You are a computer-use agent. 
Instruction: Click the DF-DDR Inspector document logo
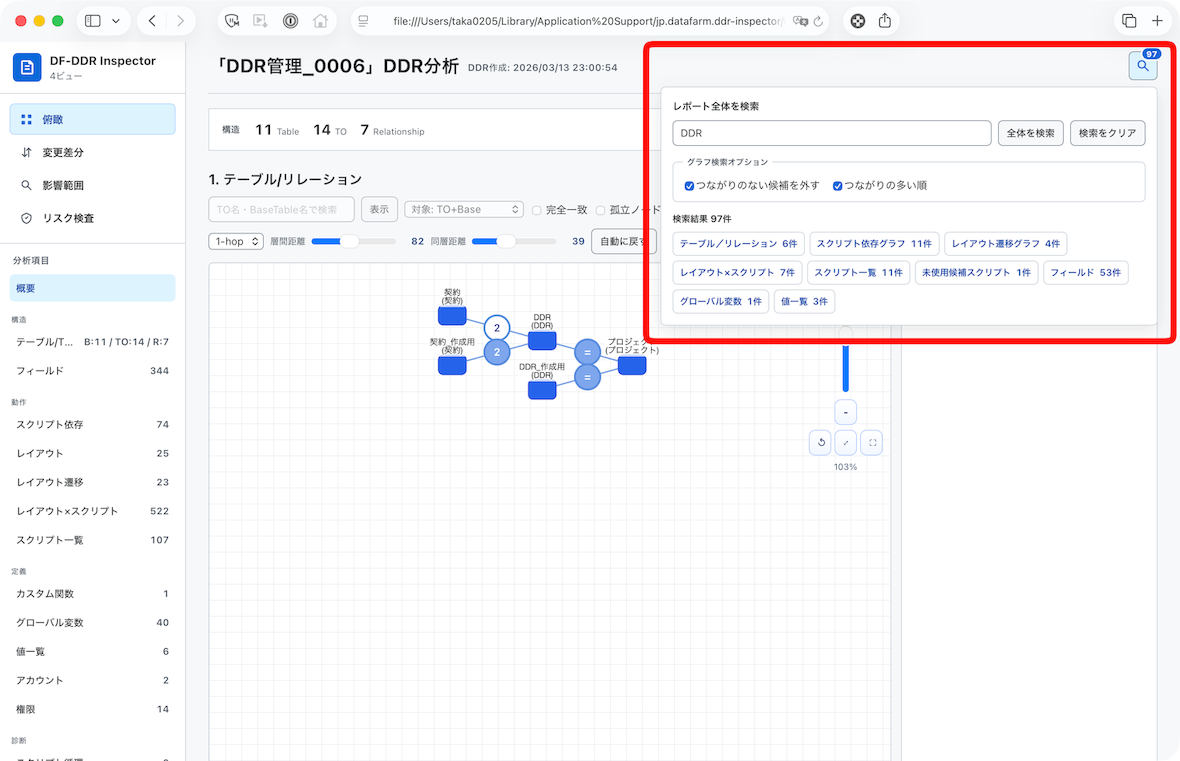coord(27,67)
